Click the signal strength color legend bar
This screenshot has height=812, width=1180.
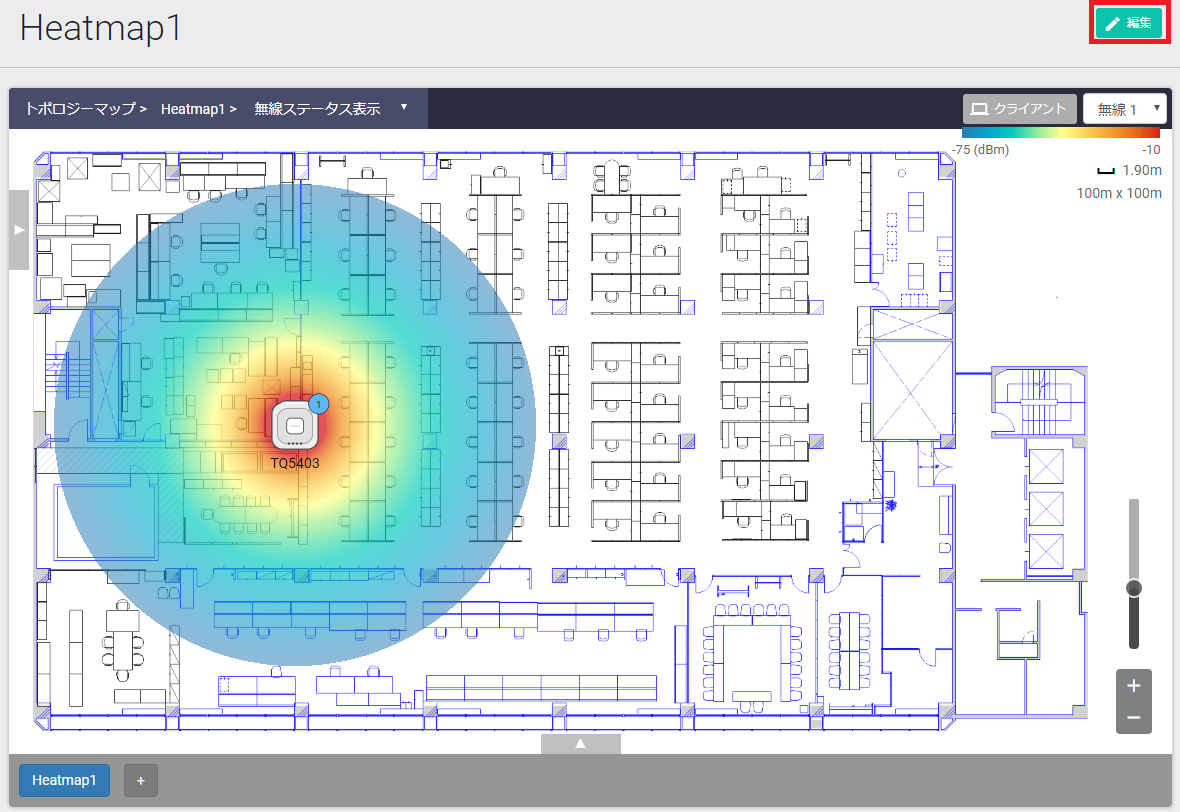coord(1060,132)
